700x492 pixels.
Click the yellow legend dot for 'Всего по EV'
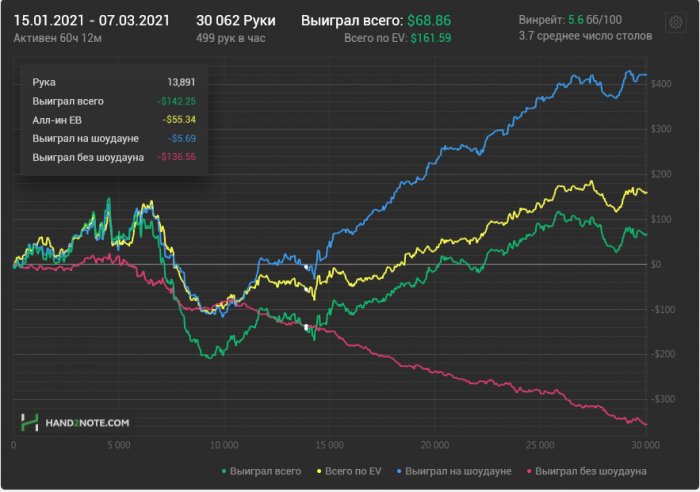[319, 471]
